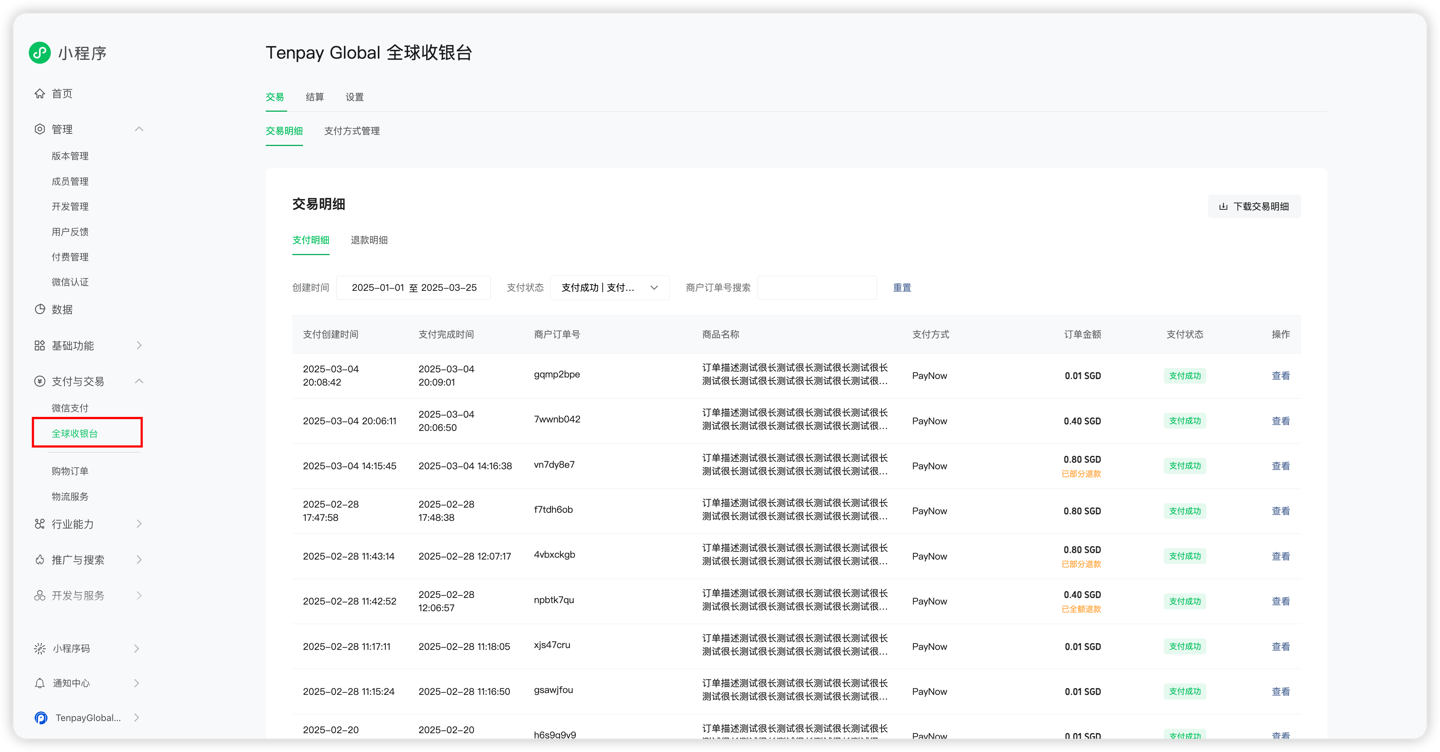Viewport: 1440px width, 752px height.
Task: Click the 小程序码 icon in sidebar
Action: 40,649
